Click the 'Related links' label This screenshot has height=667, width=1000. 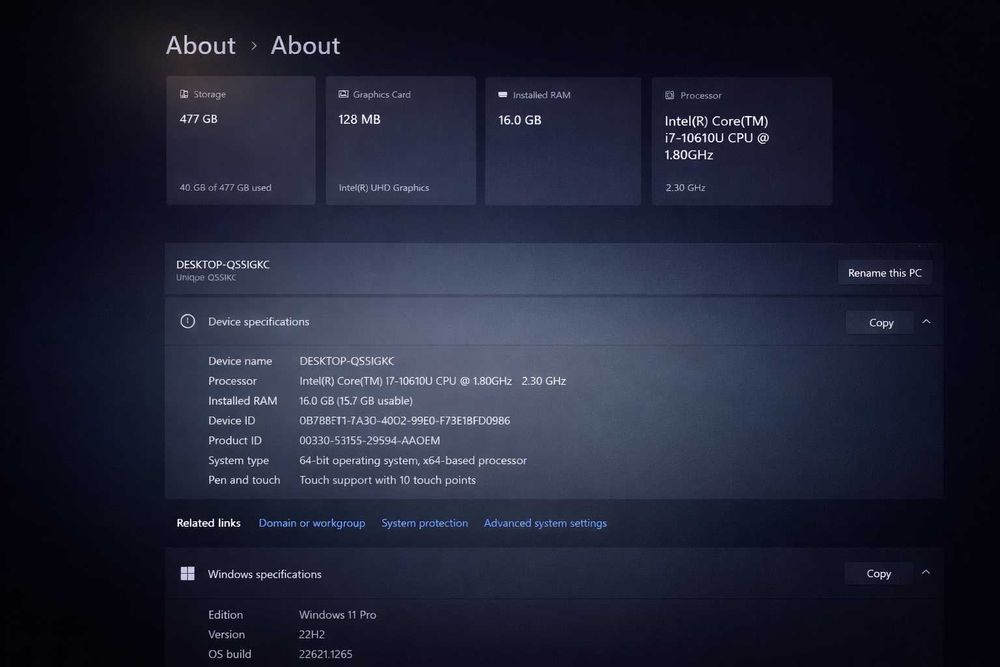click(x=209, y=523)
